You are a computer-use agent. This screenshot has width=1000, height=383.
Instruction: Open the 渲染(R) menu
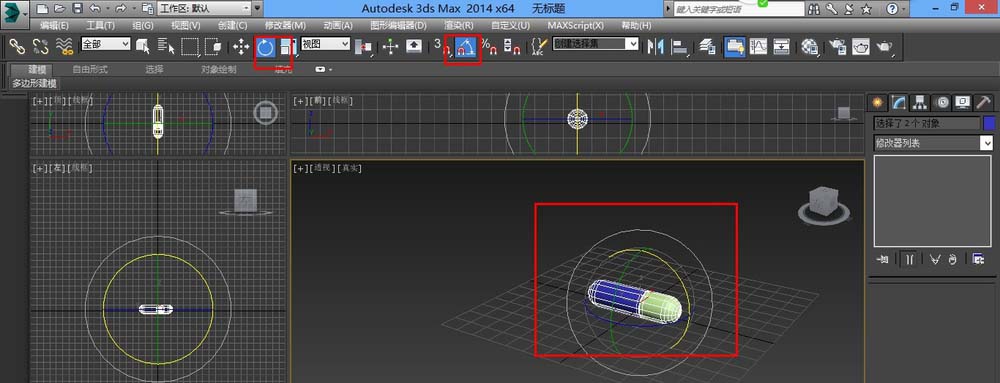(x=459, y=25)
